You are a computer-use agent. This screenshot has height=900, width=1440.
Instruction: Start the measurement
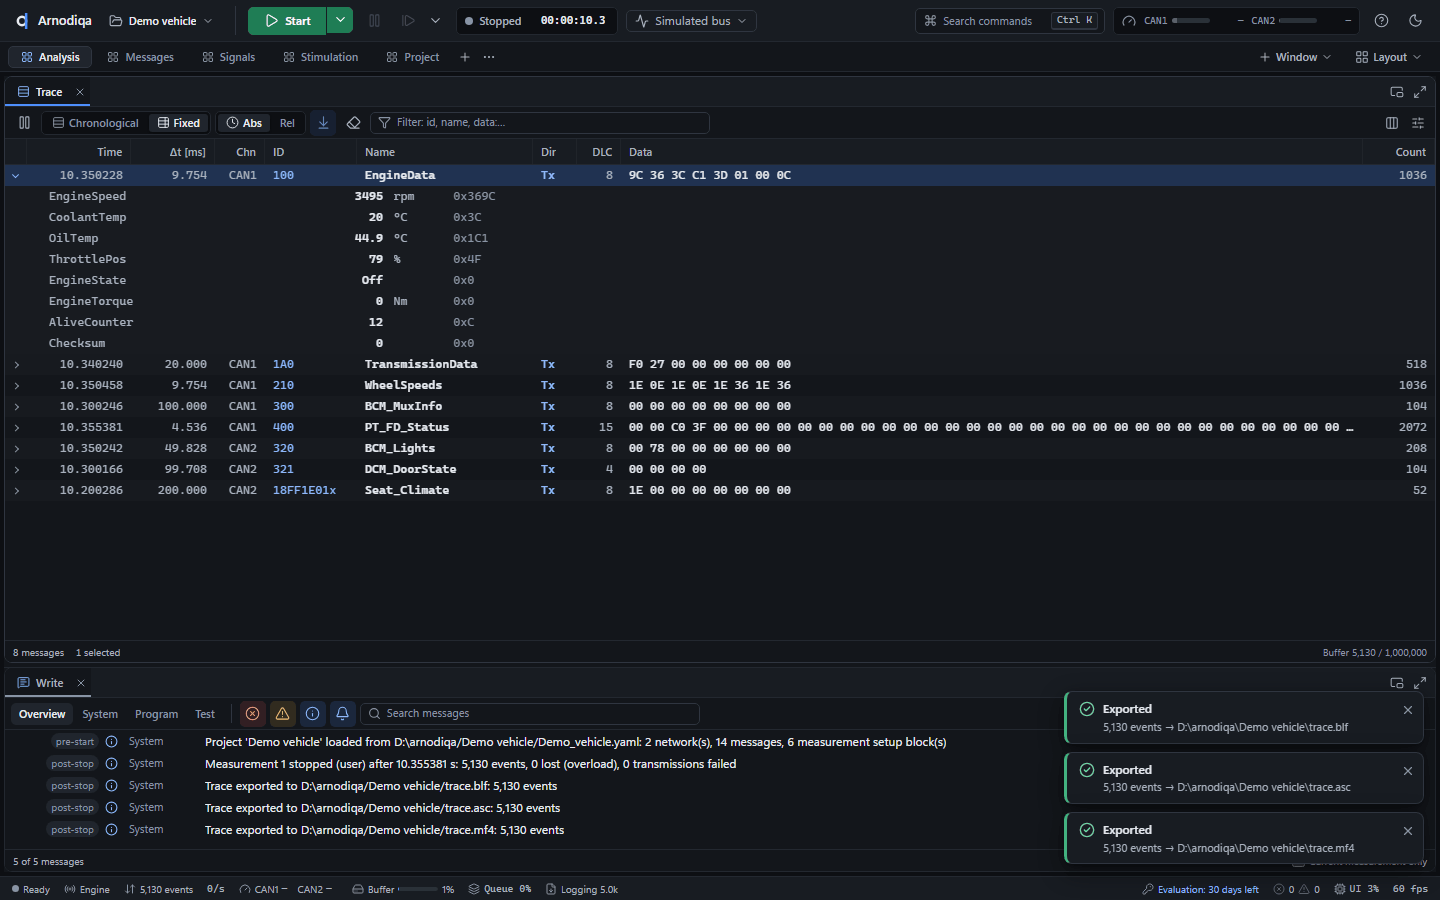(288, 20)
